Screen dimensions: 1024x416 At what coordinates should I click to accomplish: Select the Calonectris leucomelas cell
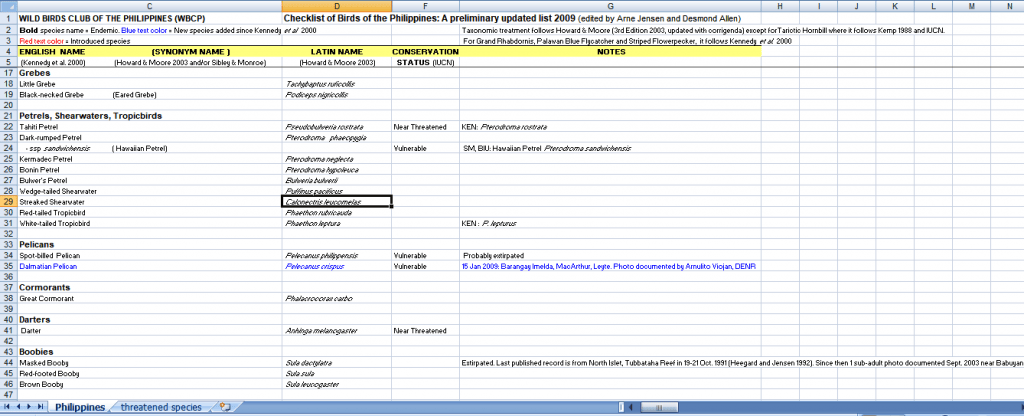point(336,202)
